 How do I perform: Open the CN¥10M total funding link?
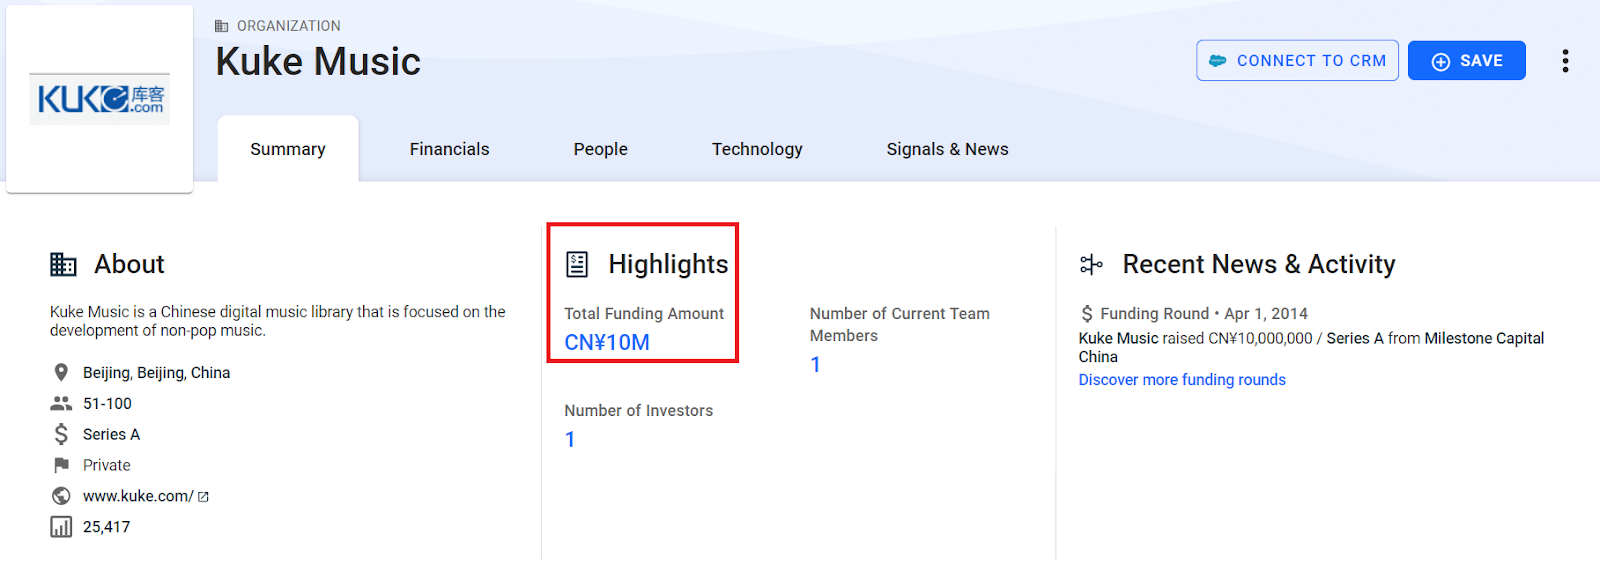click(607, 343)
